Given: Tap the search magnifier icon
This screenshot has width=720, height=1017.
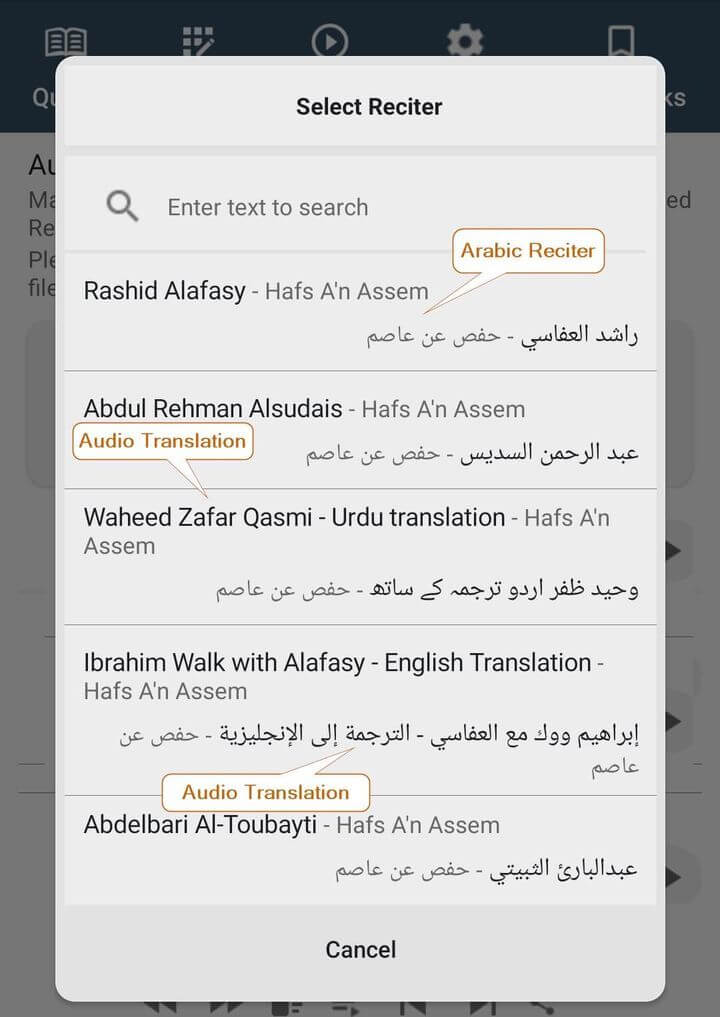Looking at the screenshot, I should click(123, 206).
